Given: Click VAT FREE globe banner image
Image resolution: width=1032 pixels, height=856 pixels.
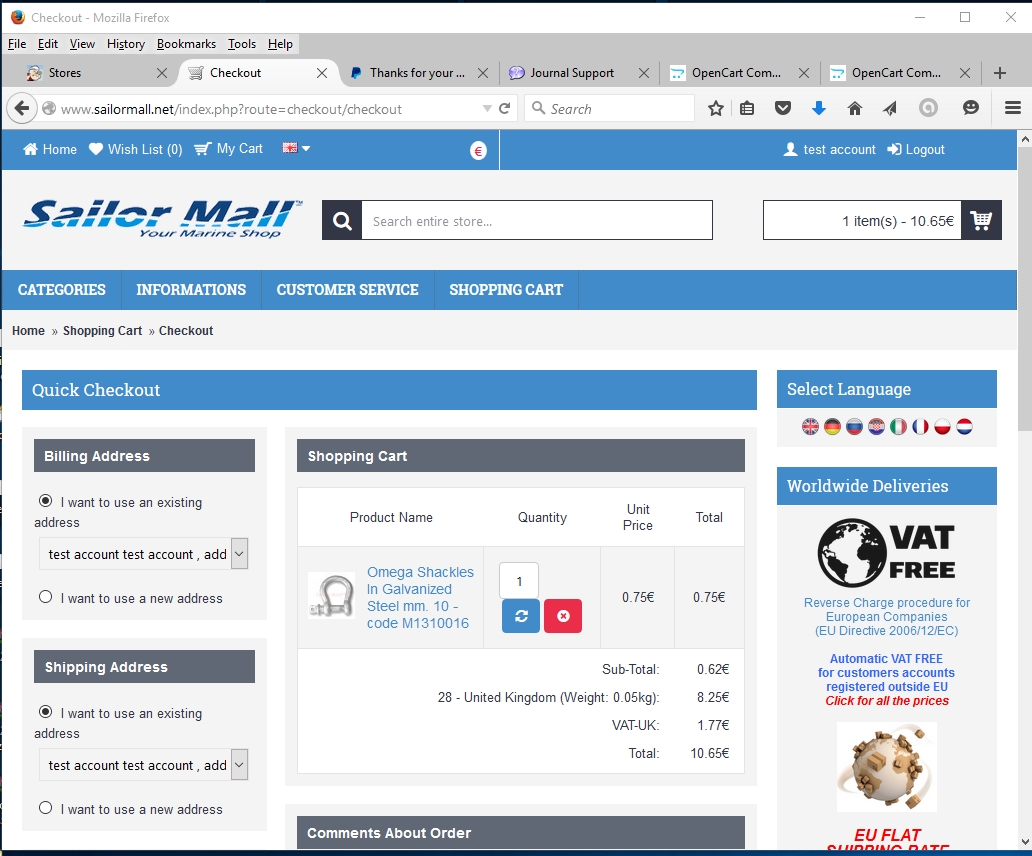Looking at the screenshot, I should tap(887, 553).
